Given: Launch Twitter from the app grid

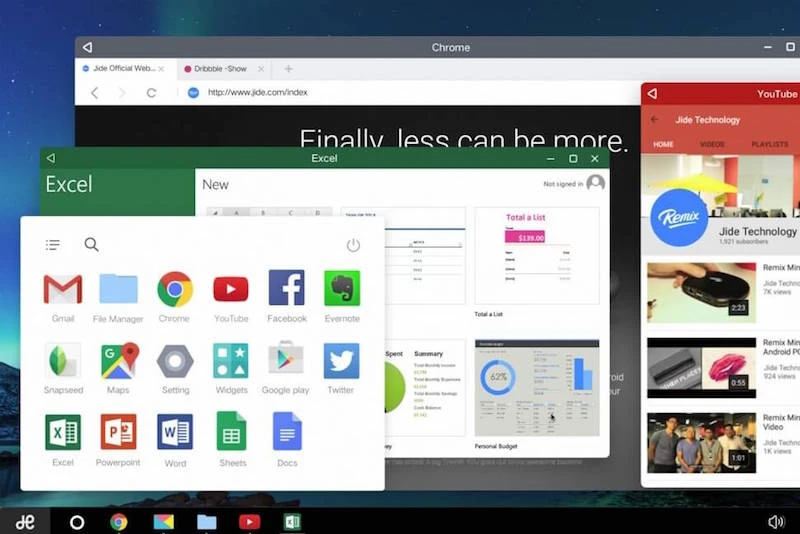Looking at the screenshot, I should click(341, 361).
